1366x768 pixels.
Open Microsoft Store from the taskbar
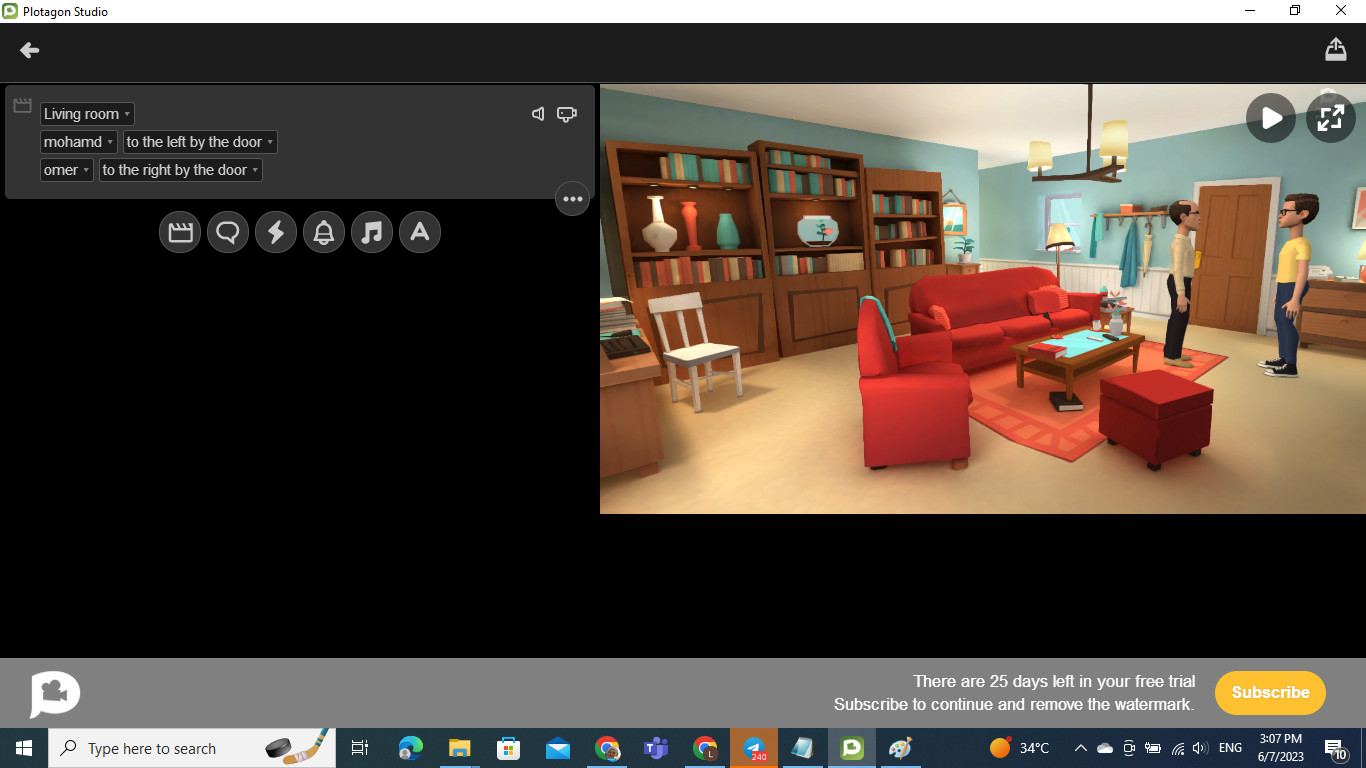click(x=508, y=748)
